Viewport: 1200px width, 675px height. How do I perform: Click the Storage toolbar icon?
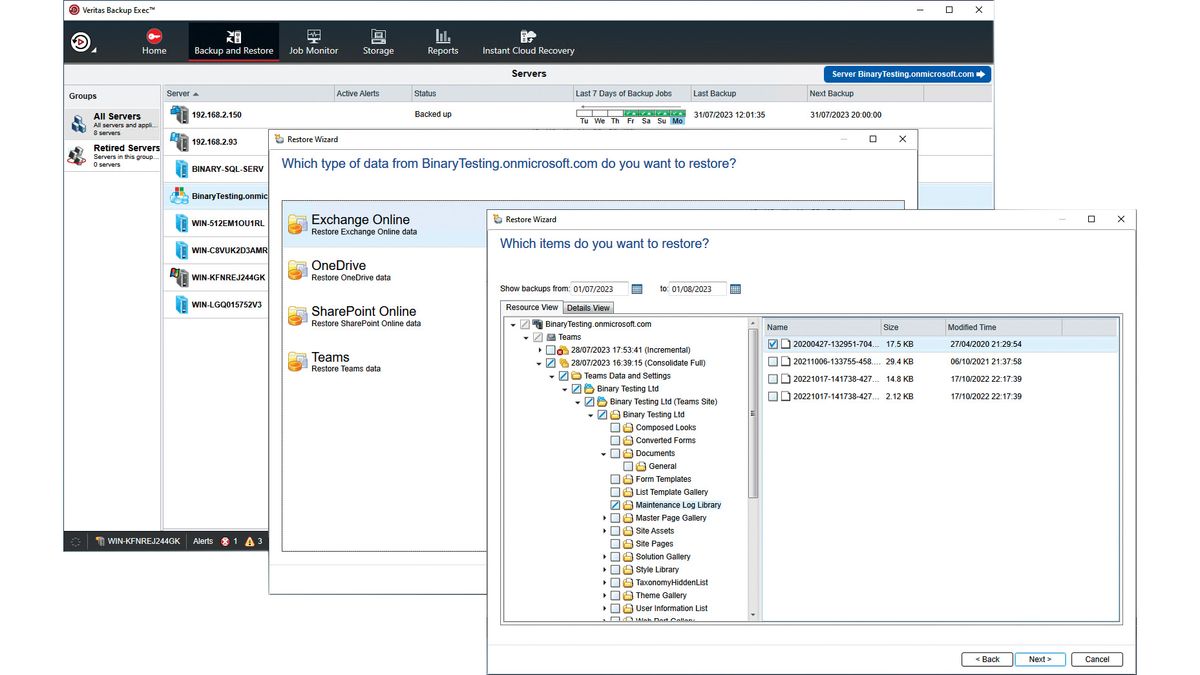pos(378,42)
